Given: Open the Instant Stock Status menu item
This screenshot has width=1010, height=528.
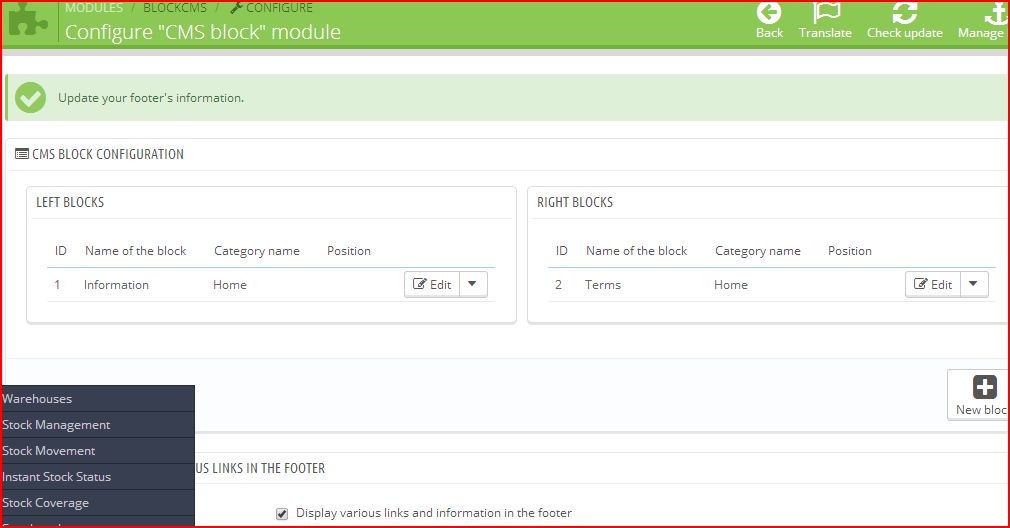Looking at the screenshot, I should point(98,477).
